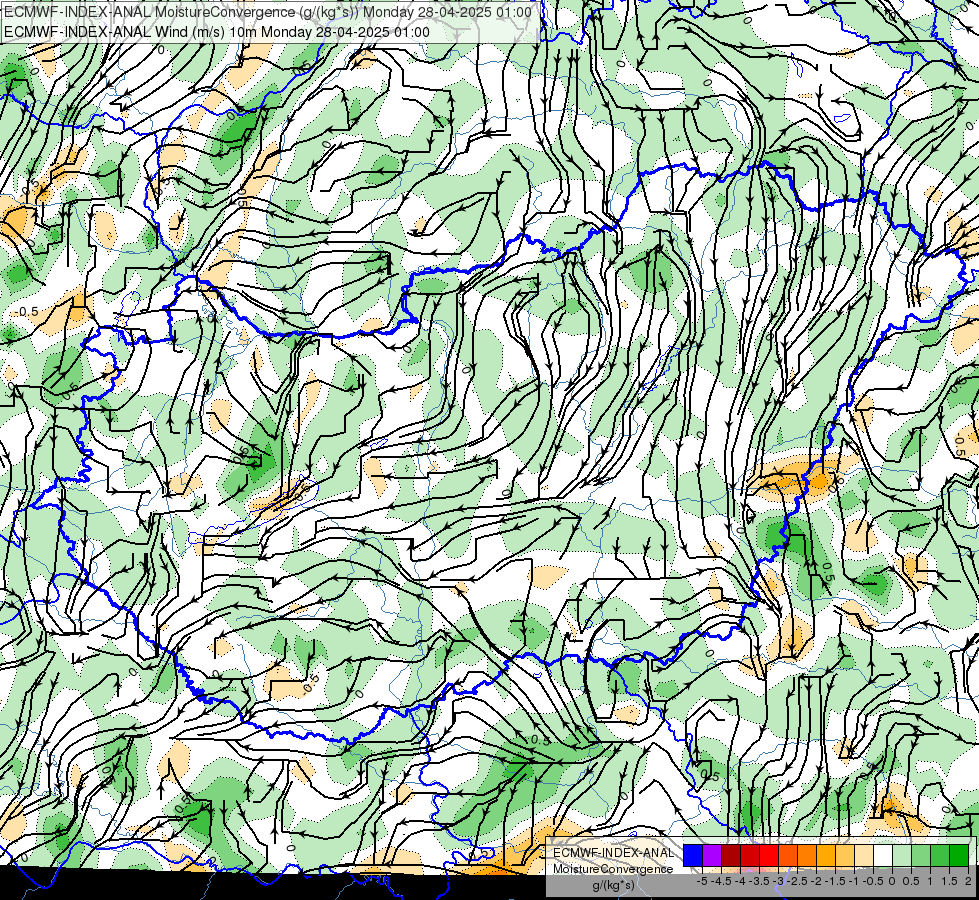Image resolution: width=979 pixels, height=900 pixels.
Task: Click the legend title ECMWF-INDEX-ANAL
Action: [613, 853]
